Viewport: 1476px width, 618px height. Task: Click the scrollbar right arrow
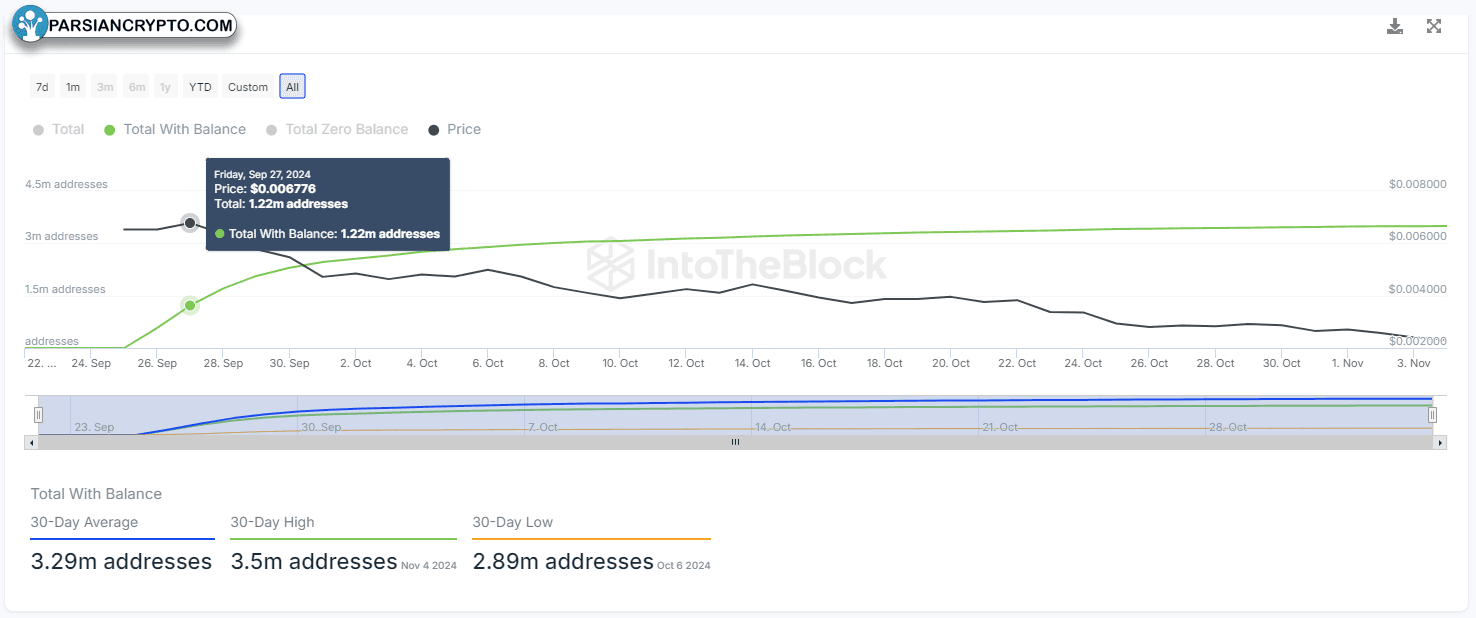1439,442
